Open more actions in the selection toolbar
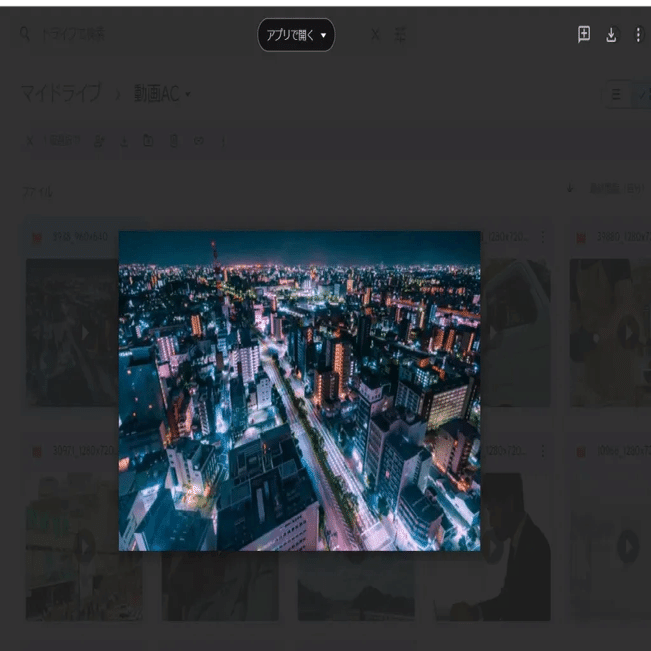This screenshot has height=651, width=651. (x=223, y=142)
